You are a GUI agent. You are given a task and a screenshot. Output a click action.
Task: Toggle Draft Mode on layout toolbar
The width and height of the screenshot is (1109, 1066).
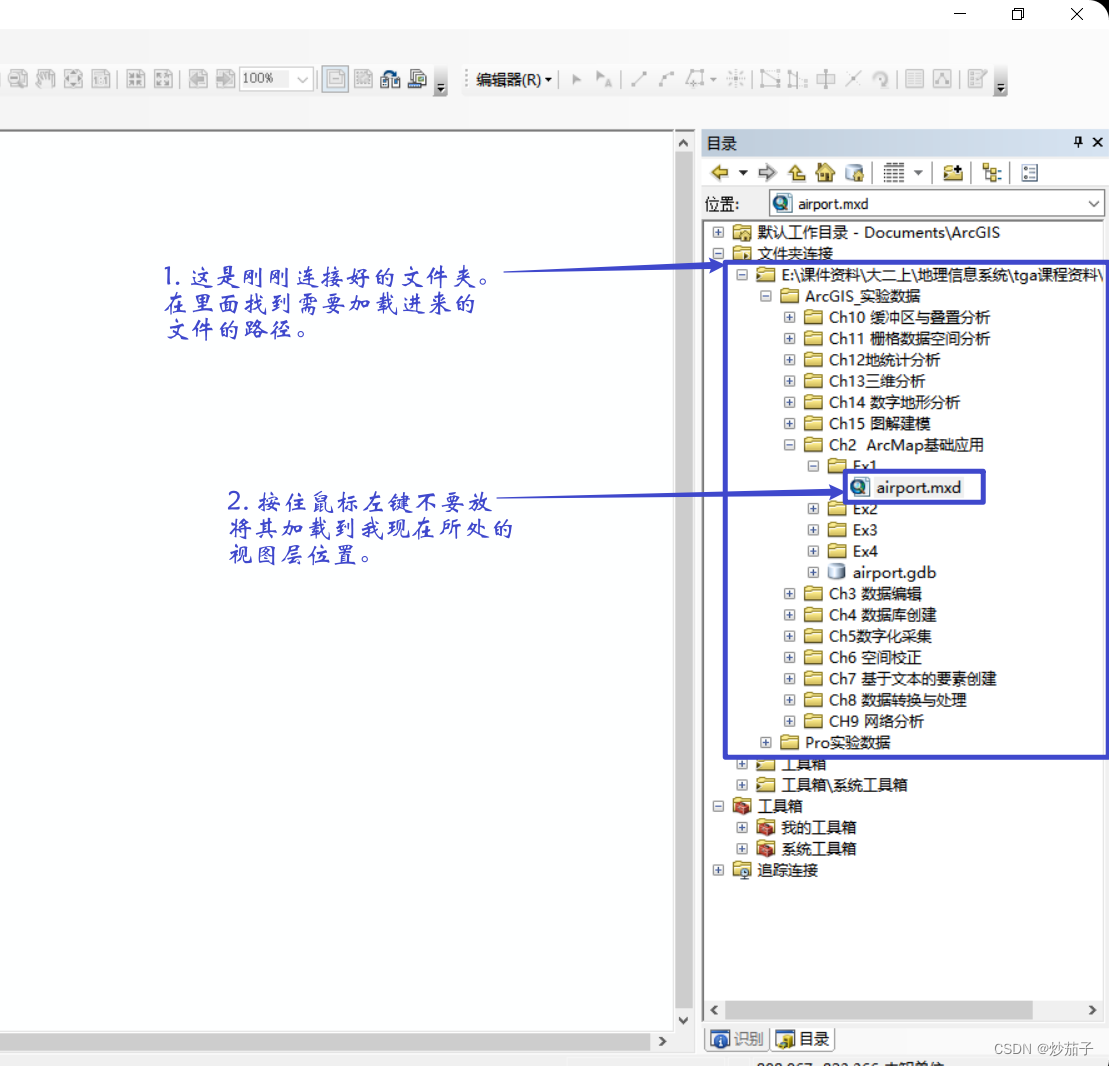(x=335, y=79)
